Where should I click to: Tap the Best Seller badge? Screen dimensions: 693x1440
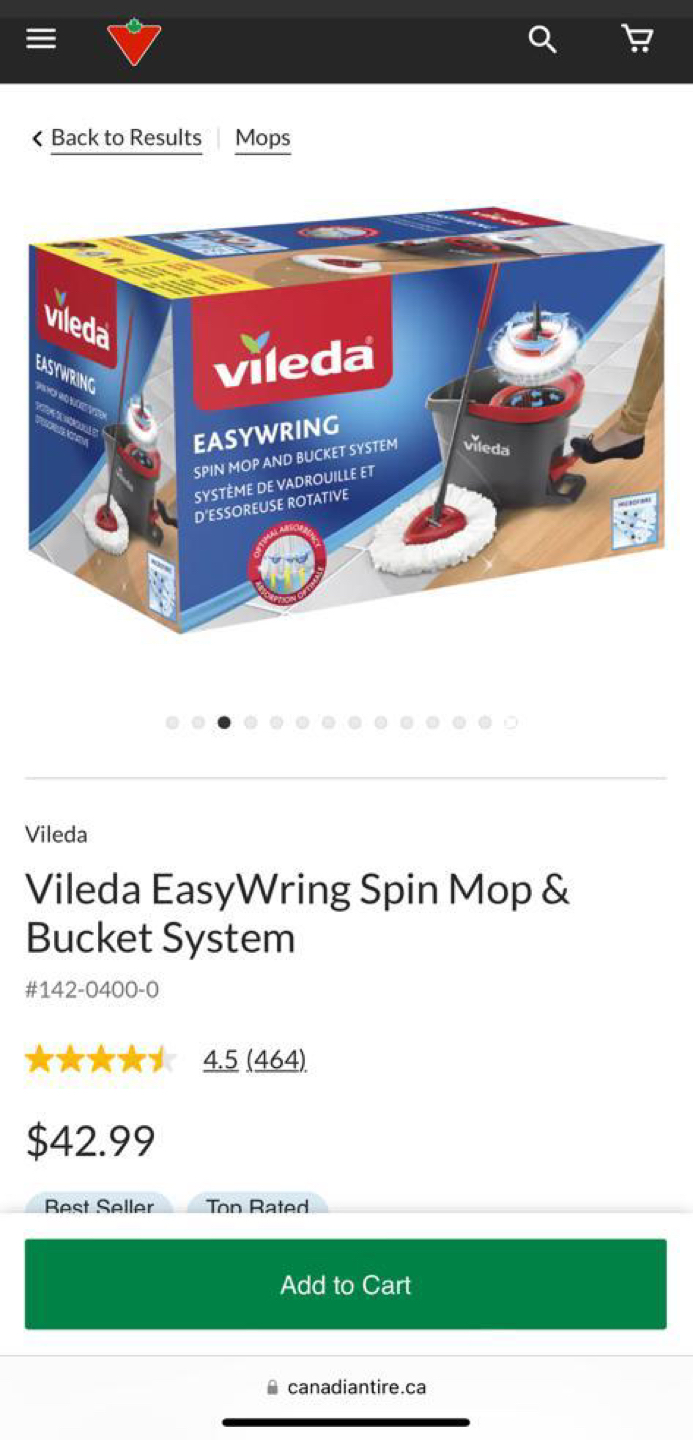[x=99, y=1203]
